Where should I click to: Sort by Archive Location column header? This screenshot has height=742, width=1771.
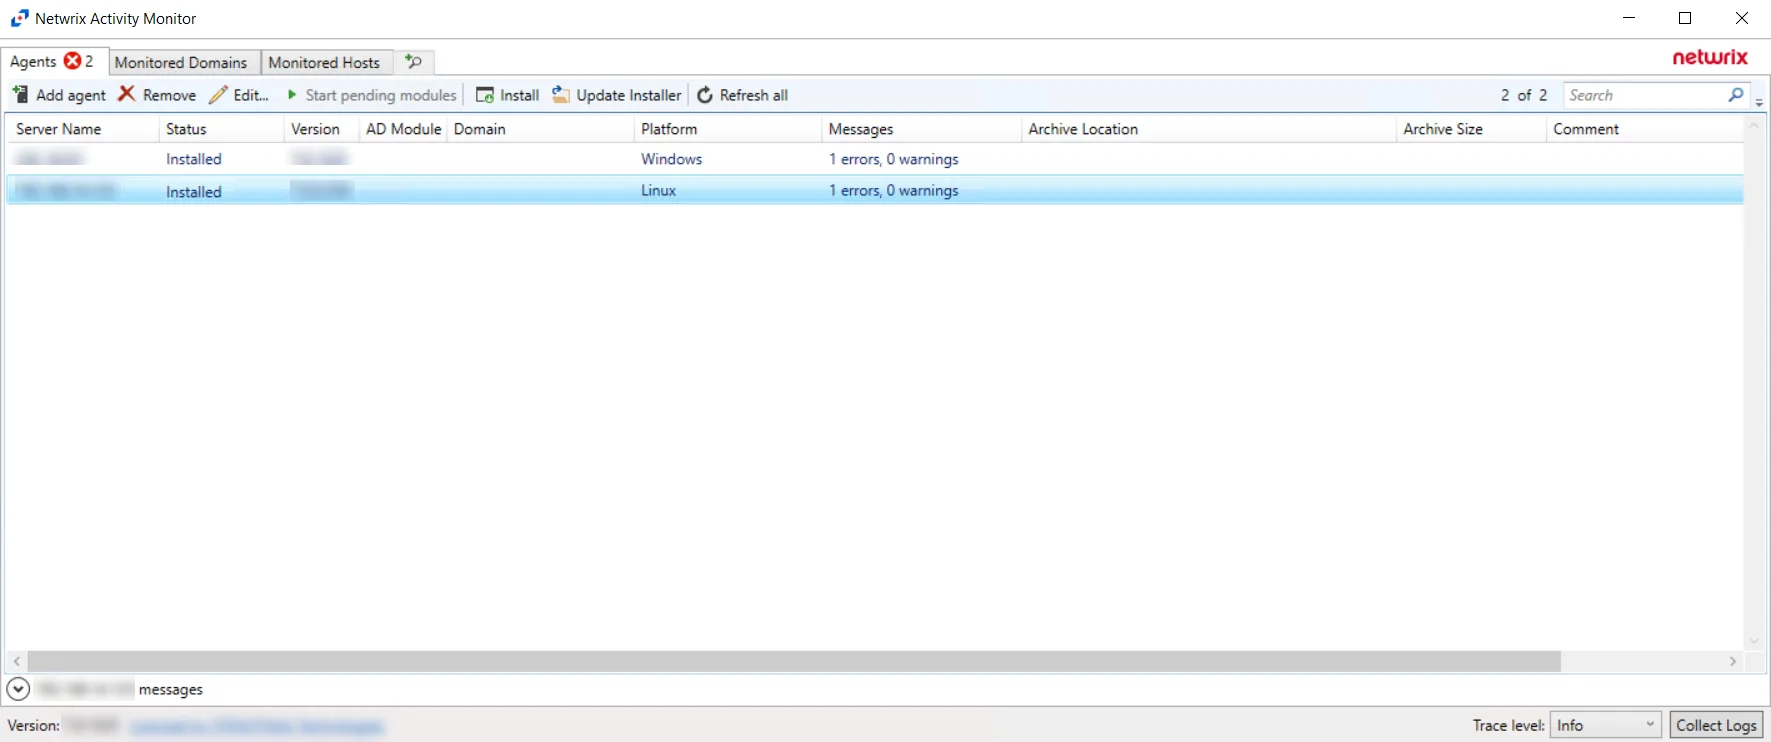[x=1208, y=129]
